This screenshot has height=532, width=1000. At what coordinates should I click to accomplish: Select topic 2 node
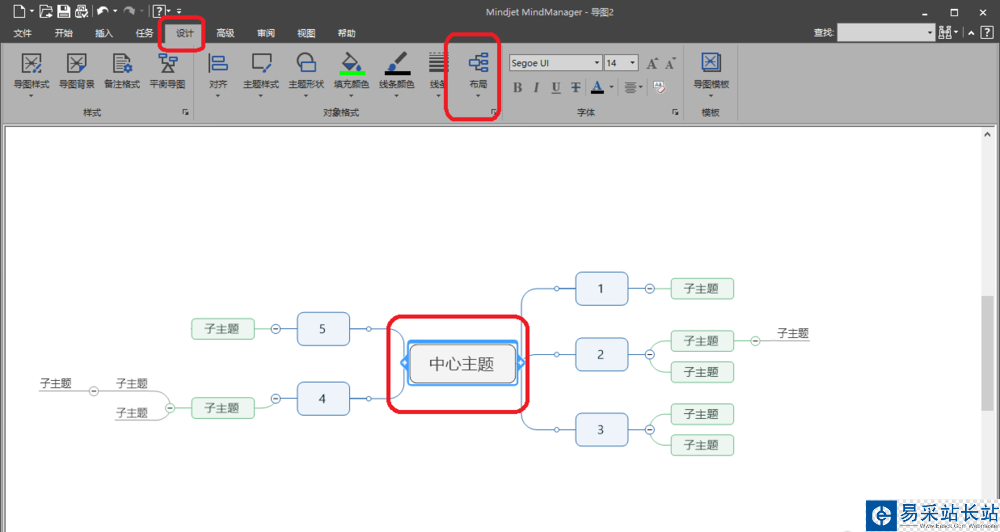(601, 355)
